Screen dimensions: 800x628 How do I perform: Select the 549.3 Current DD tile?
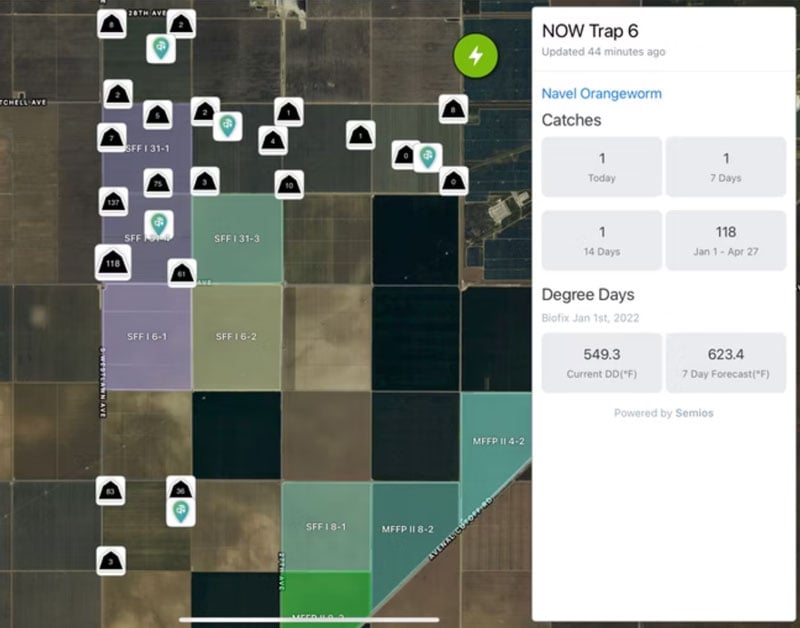pos(600,361)
